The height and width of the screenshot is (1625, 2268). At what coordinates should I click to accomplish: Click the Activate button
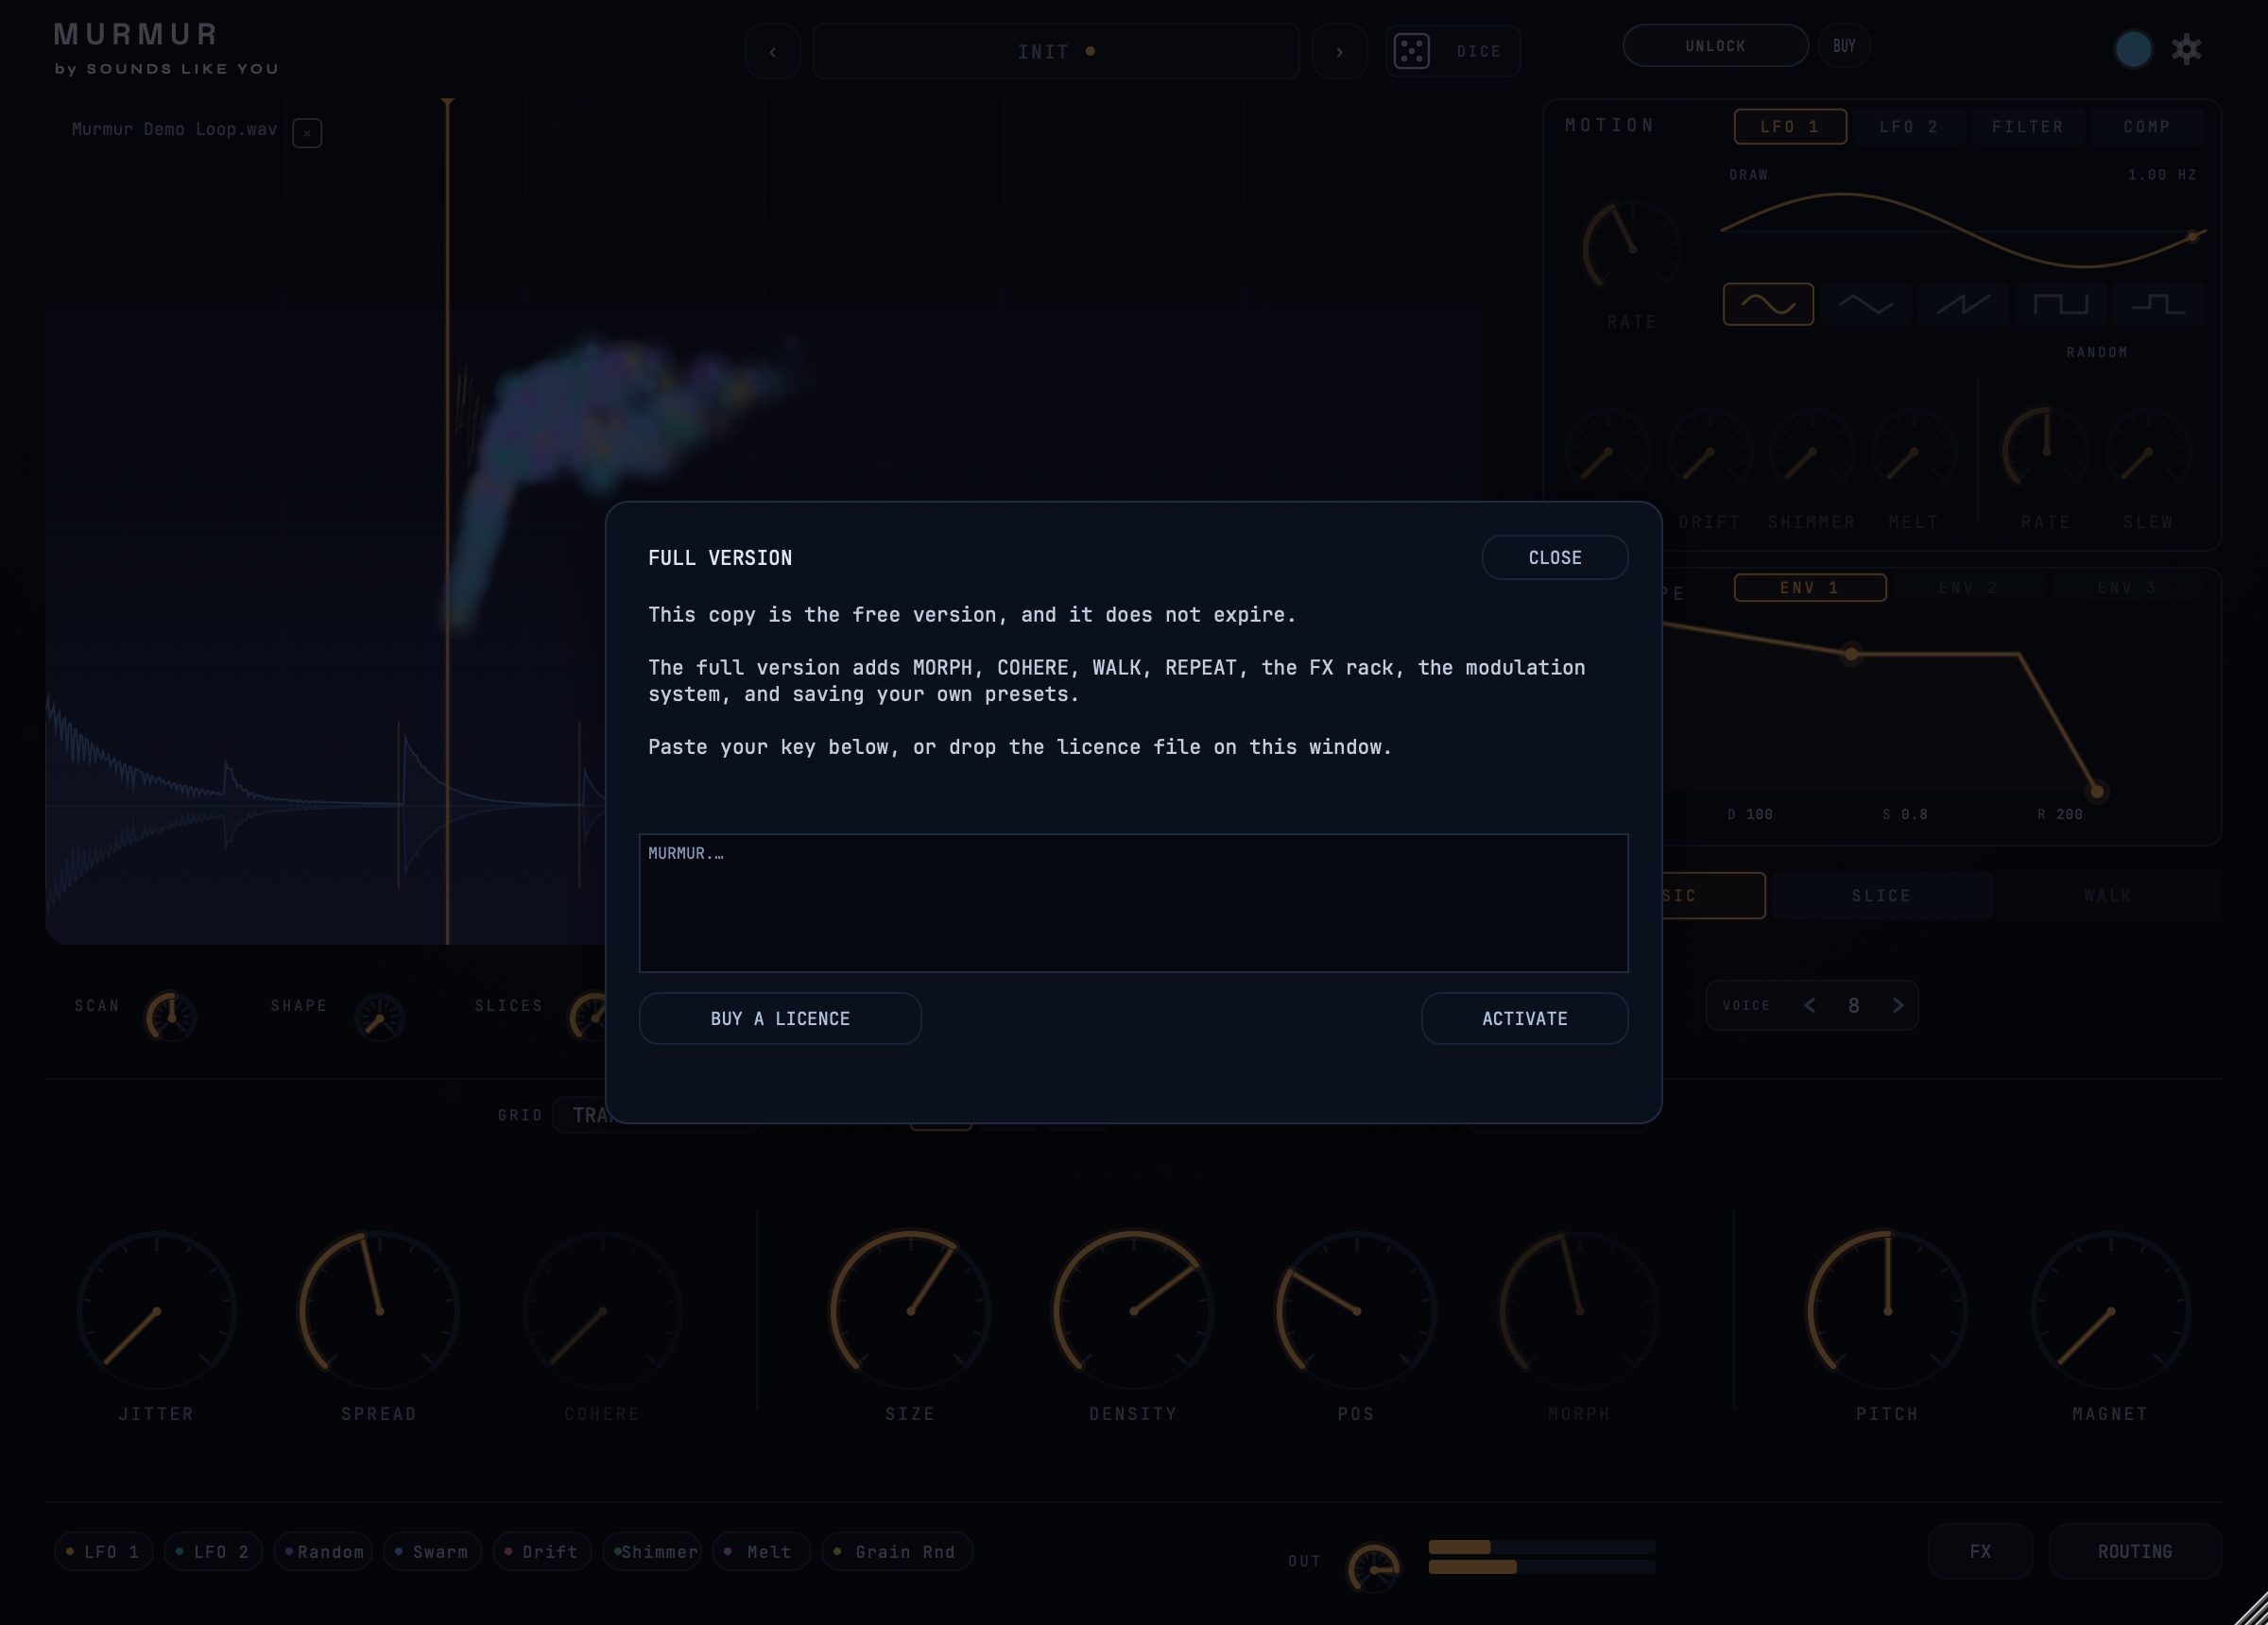click(1525, 1018)
